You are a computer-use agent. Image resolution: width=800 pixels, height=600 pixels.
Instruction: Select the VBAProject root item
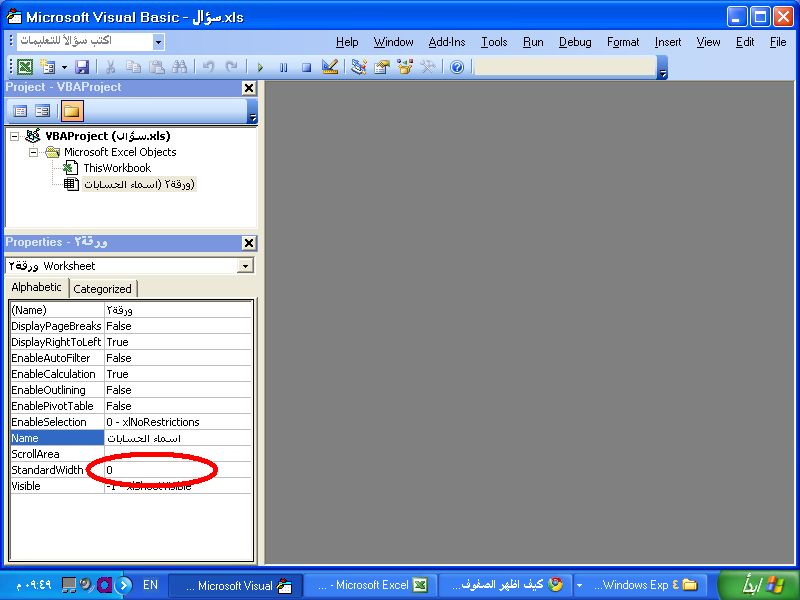[x=108, y=136]
